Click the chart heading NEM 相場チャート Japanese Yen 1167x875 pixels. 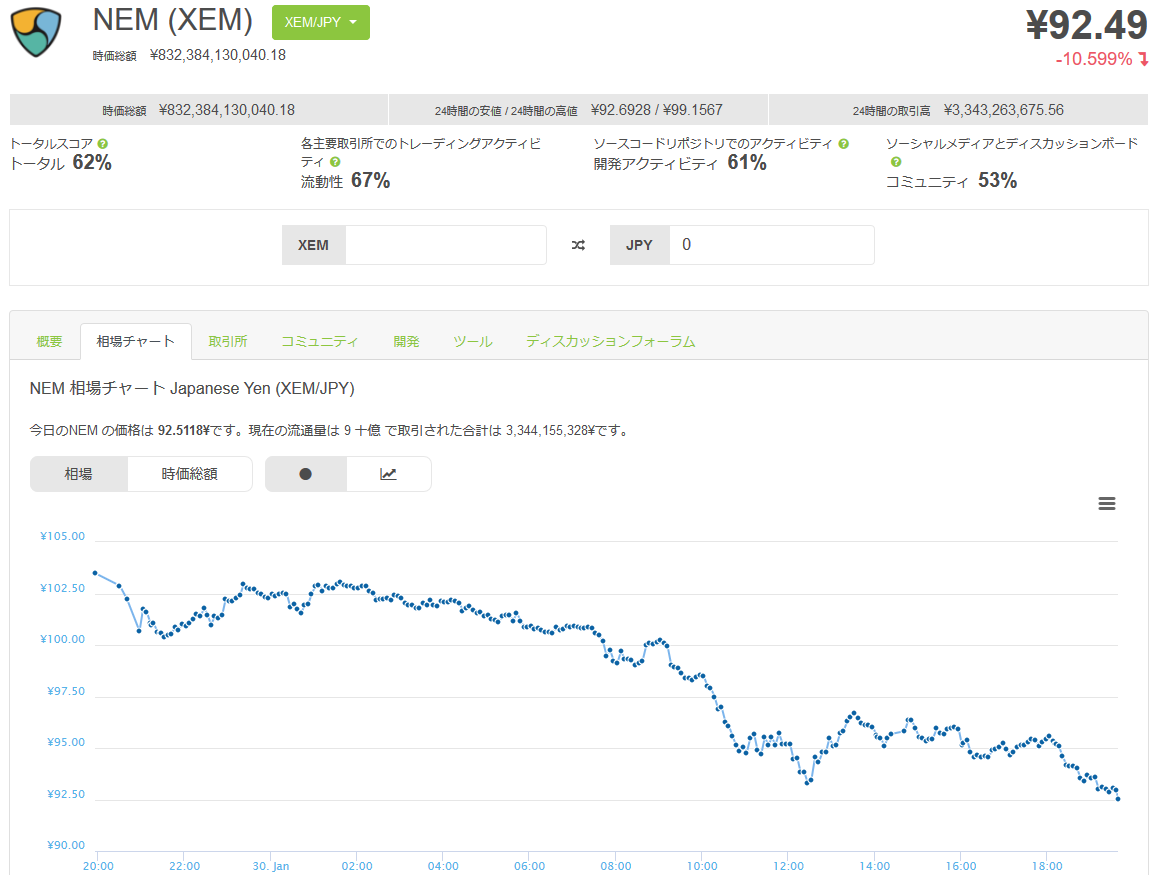click(x=192, y=388)
